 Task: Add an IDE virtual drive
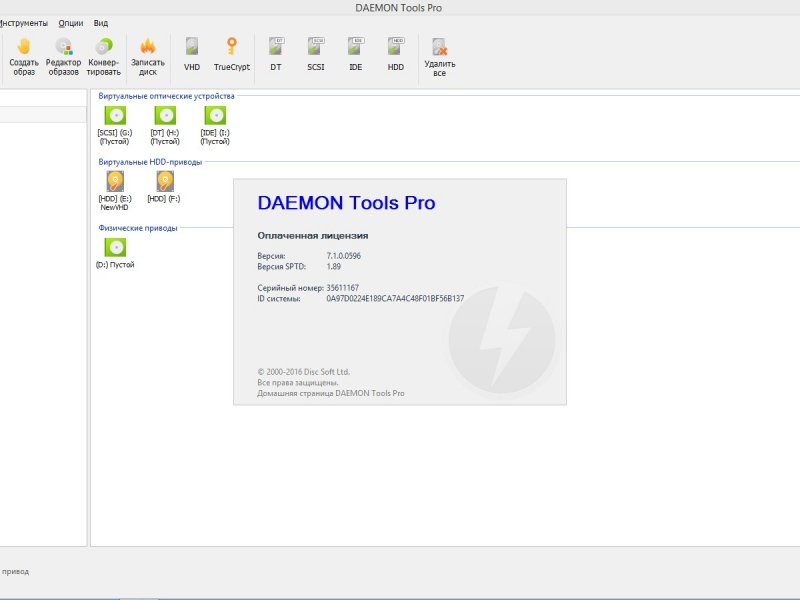pos(356,54)
